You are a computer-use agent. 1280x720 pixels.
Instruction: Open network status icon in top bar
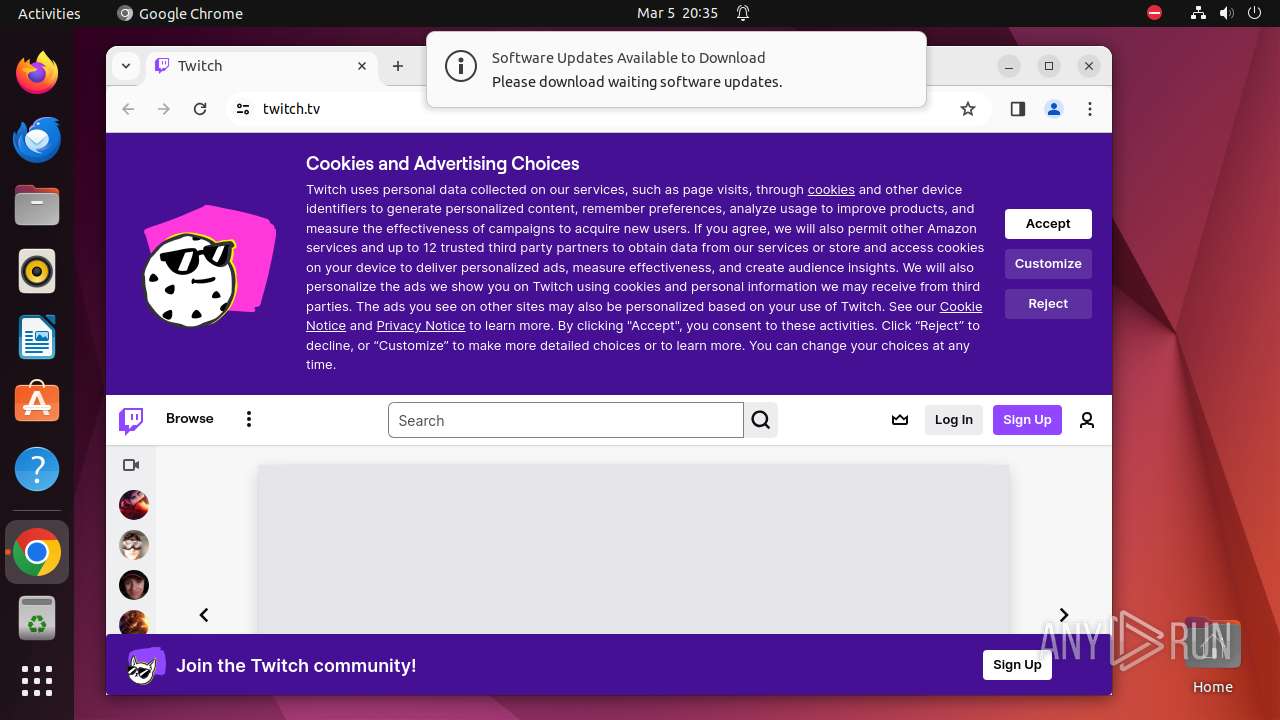click(1198, 13)
